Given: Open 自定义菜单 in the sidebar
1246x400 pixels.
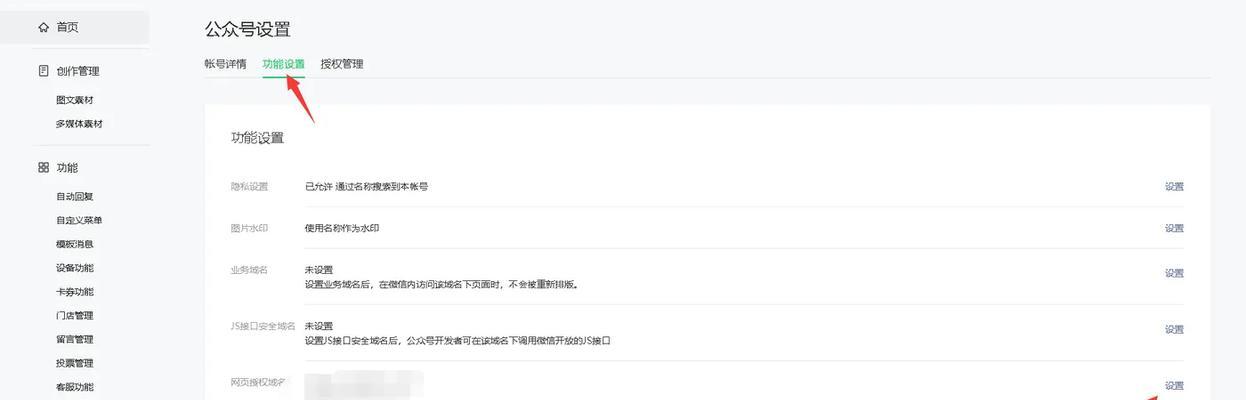Looking at the screenshot, I should click(x=79, y=220).
